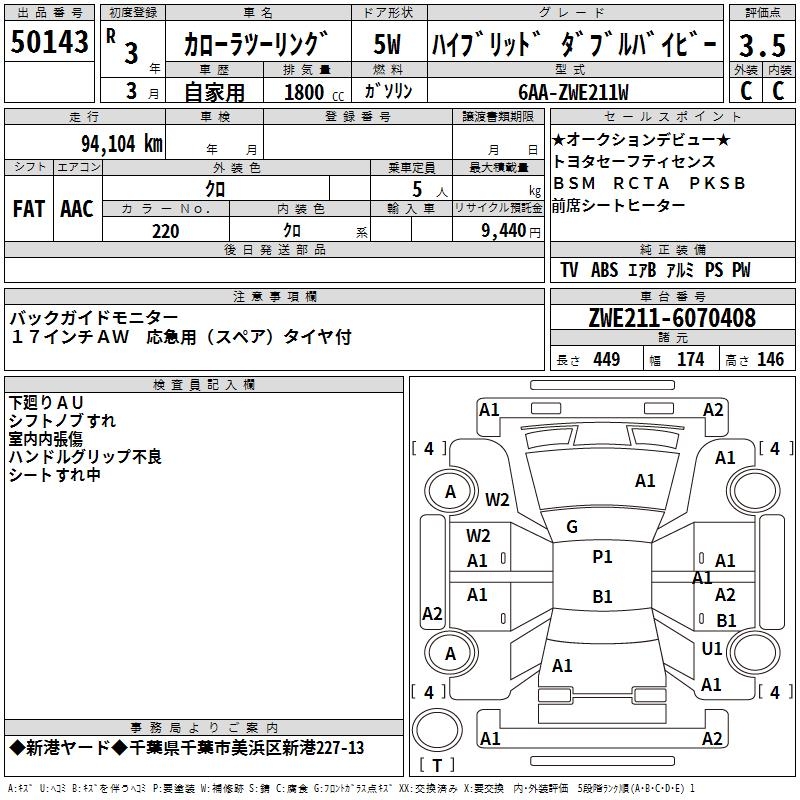Select the car name カローラツーリング
The height and width of the screenshot is (800, 800).
point(256,45)
